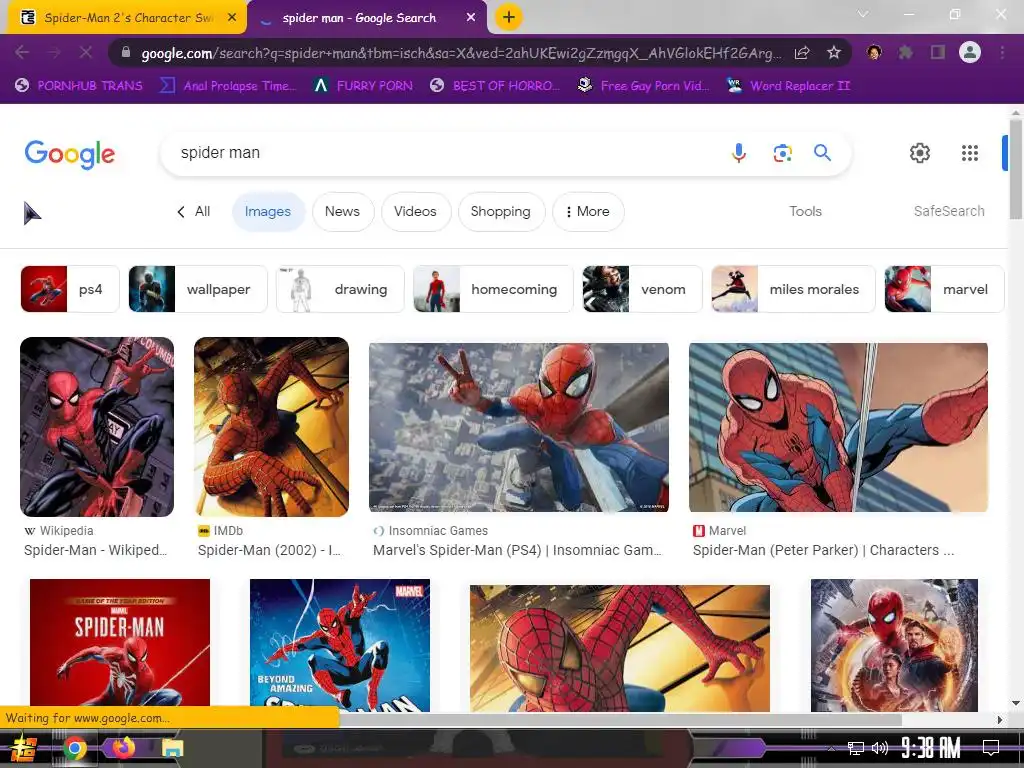Bookmark this page with the star icon

(x=833, y=53)
